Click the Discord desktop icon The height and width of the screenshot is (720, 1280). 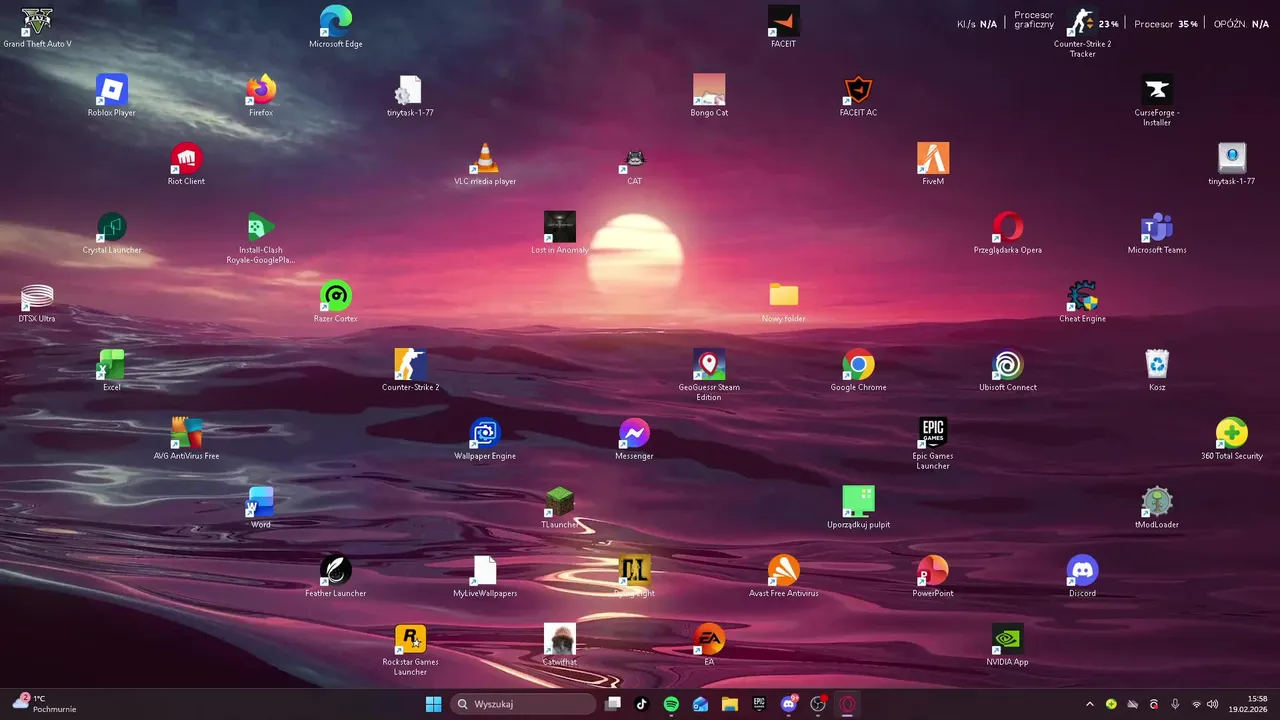point(1082,576)
